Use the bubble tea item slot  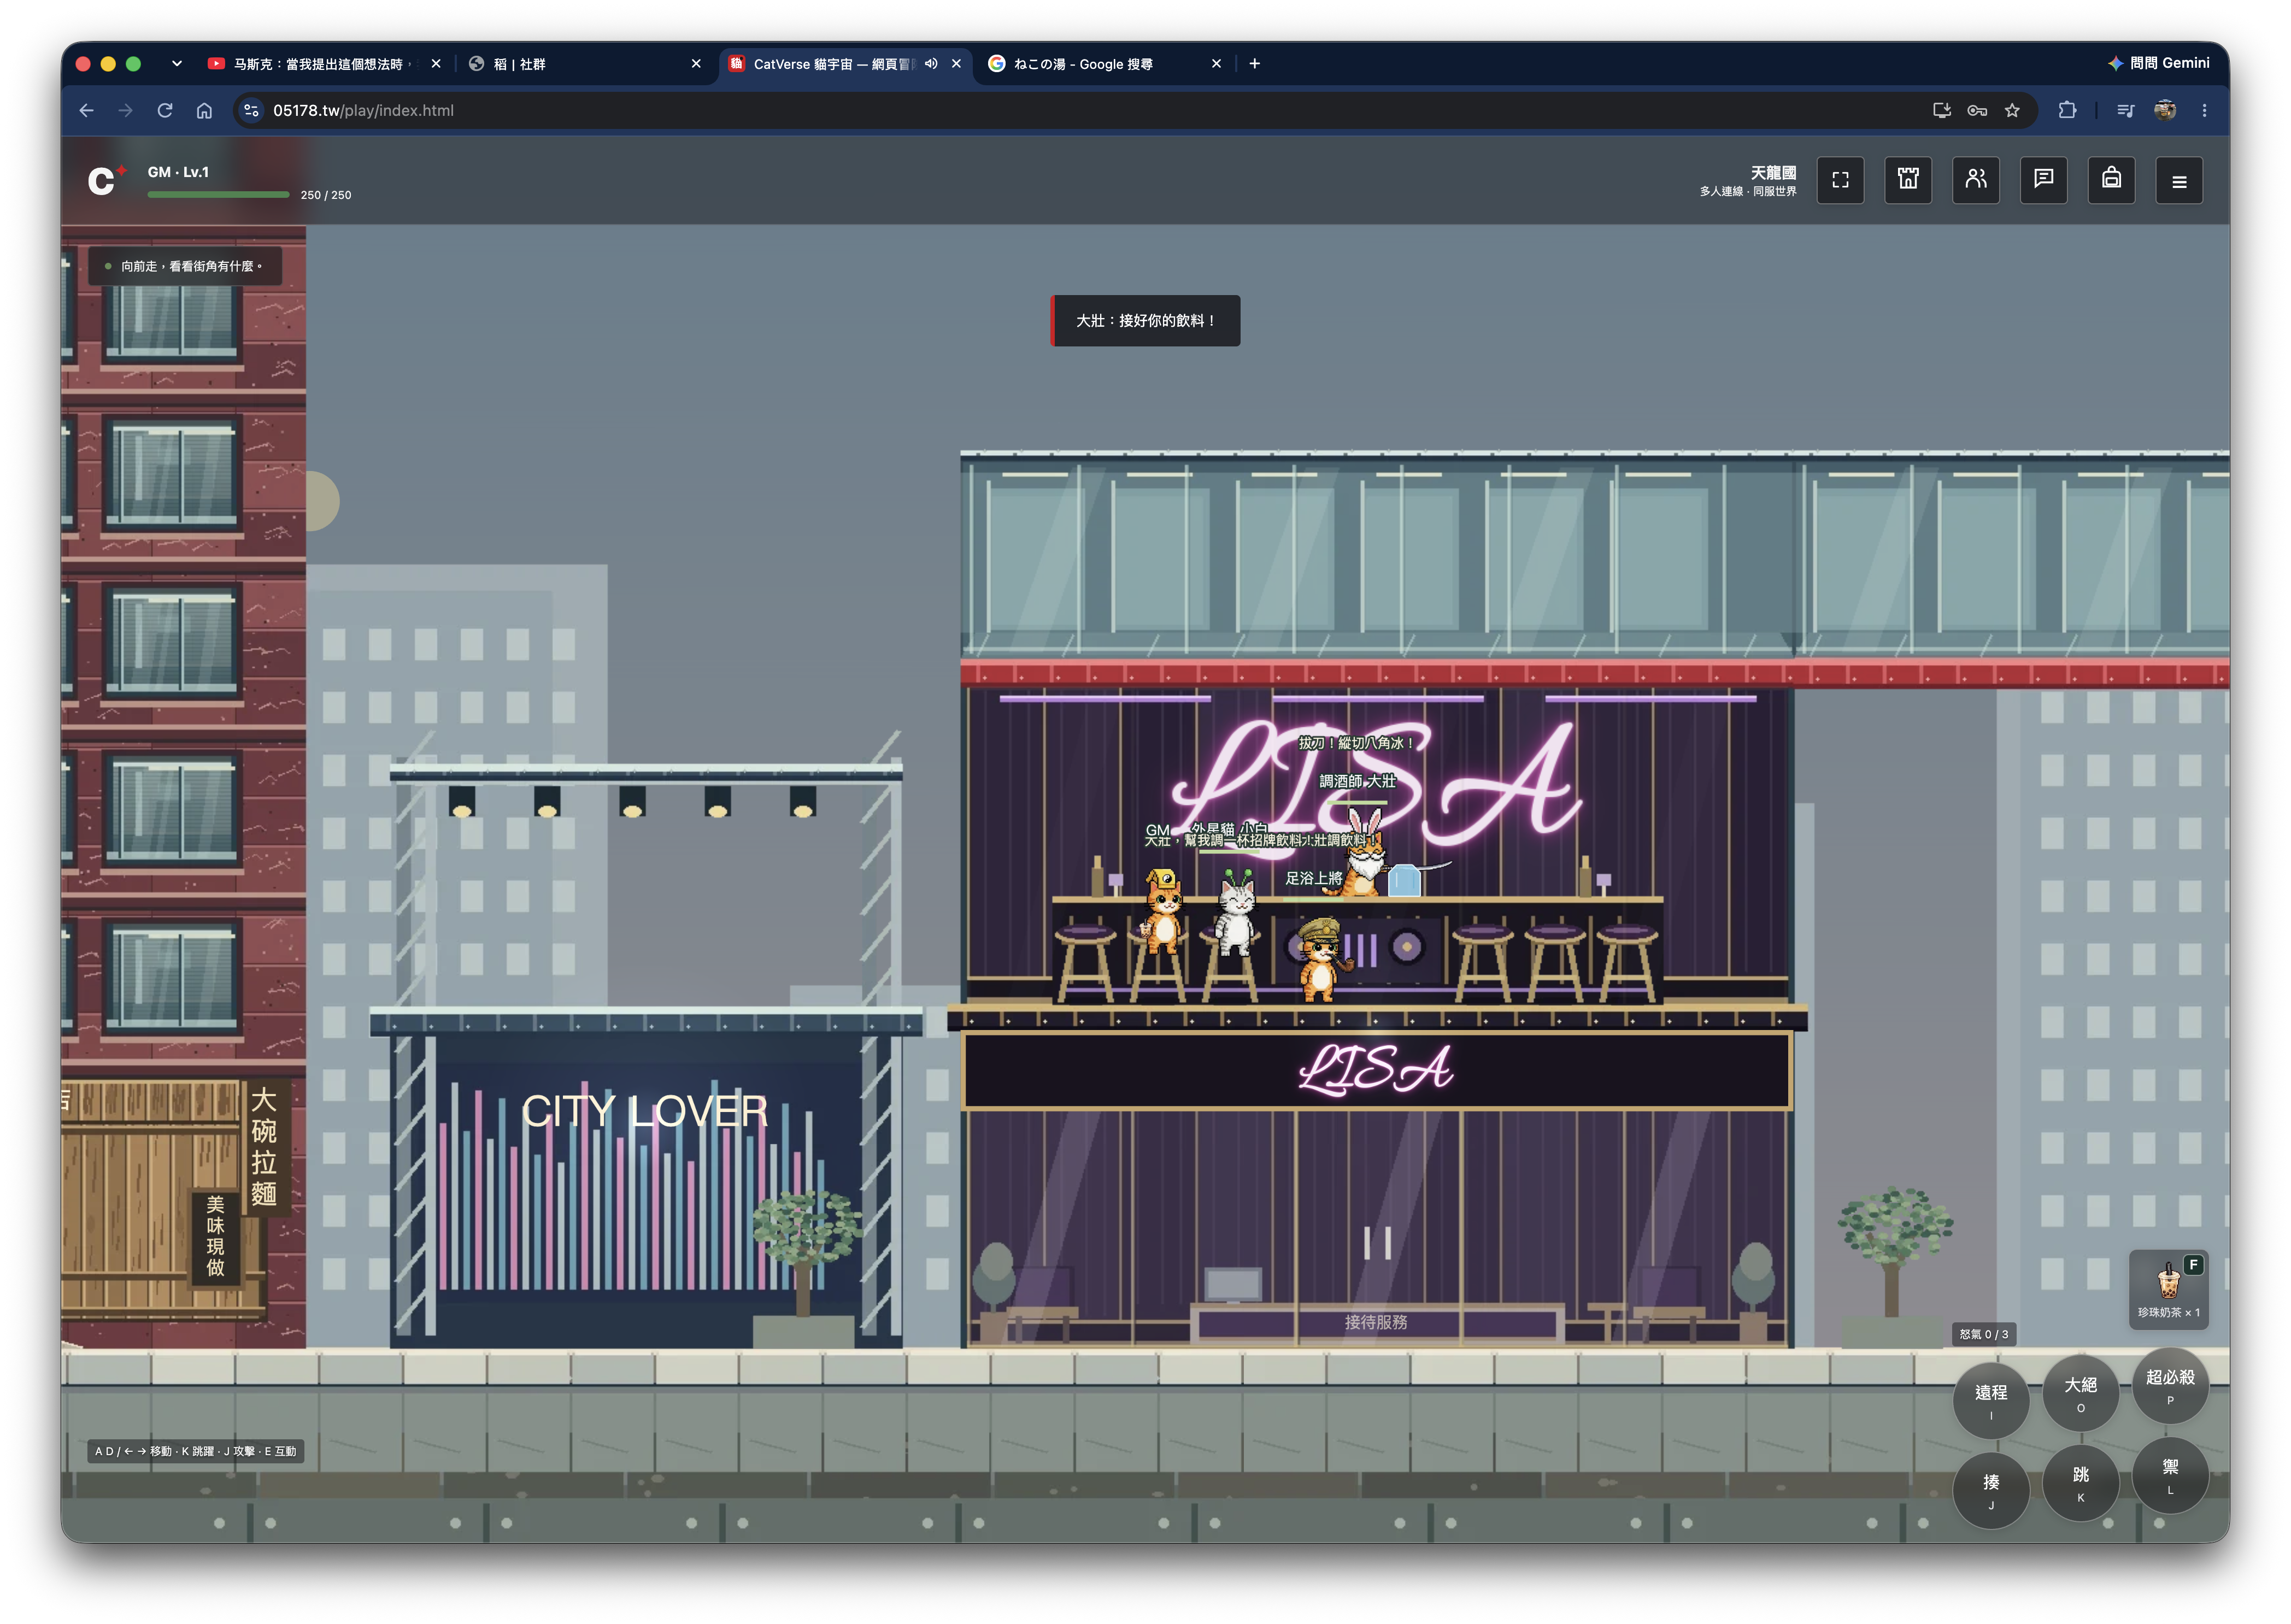point(2168,1289)
